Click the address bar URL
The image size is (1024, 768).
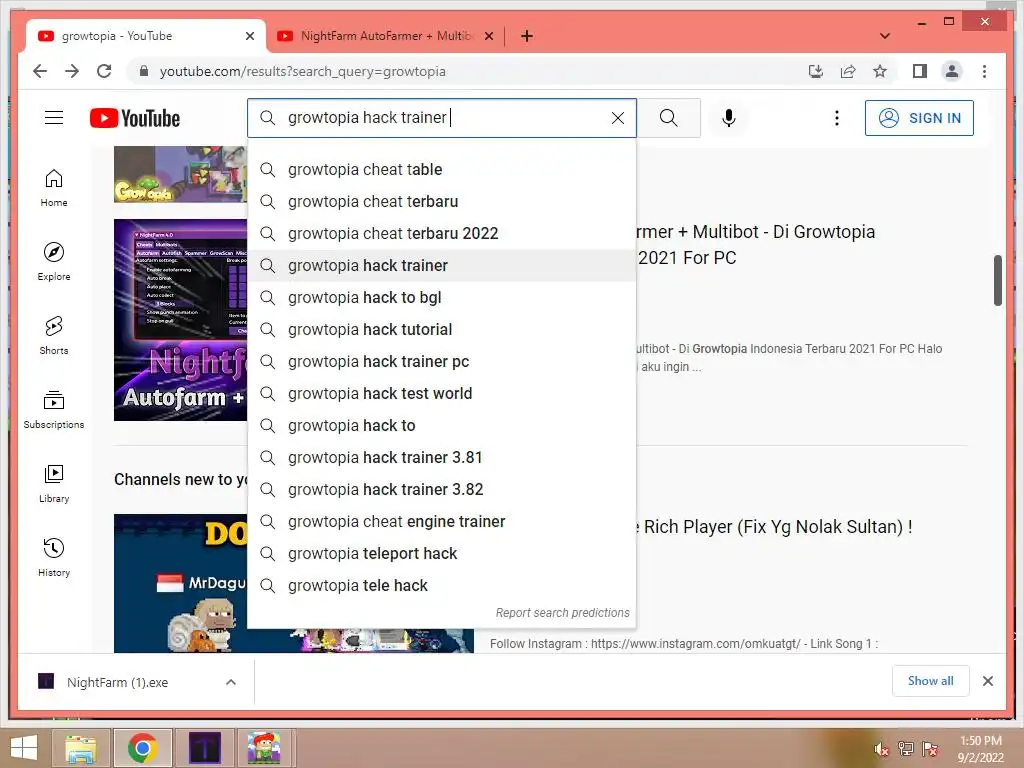tap(302, 71)
